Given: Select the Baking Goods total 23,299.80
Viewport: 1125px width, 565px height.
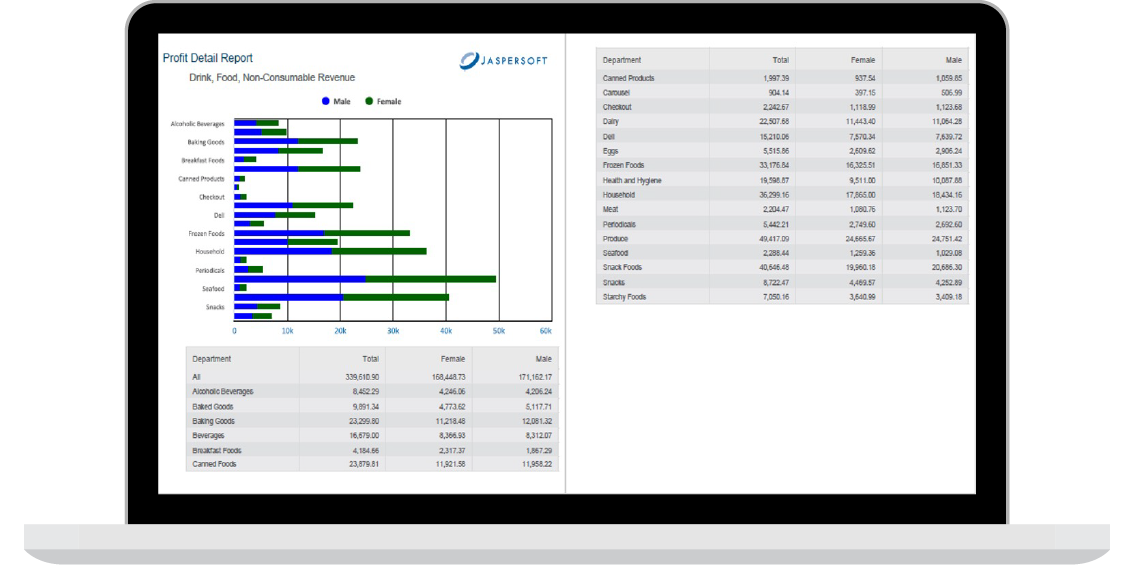Looking at the screenshot, I should (364, 421).
